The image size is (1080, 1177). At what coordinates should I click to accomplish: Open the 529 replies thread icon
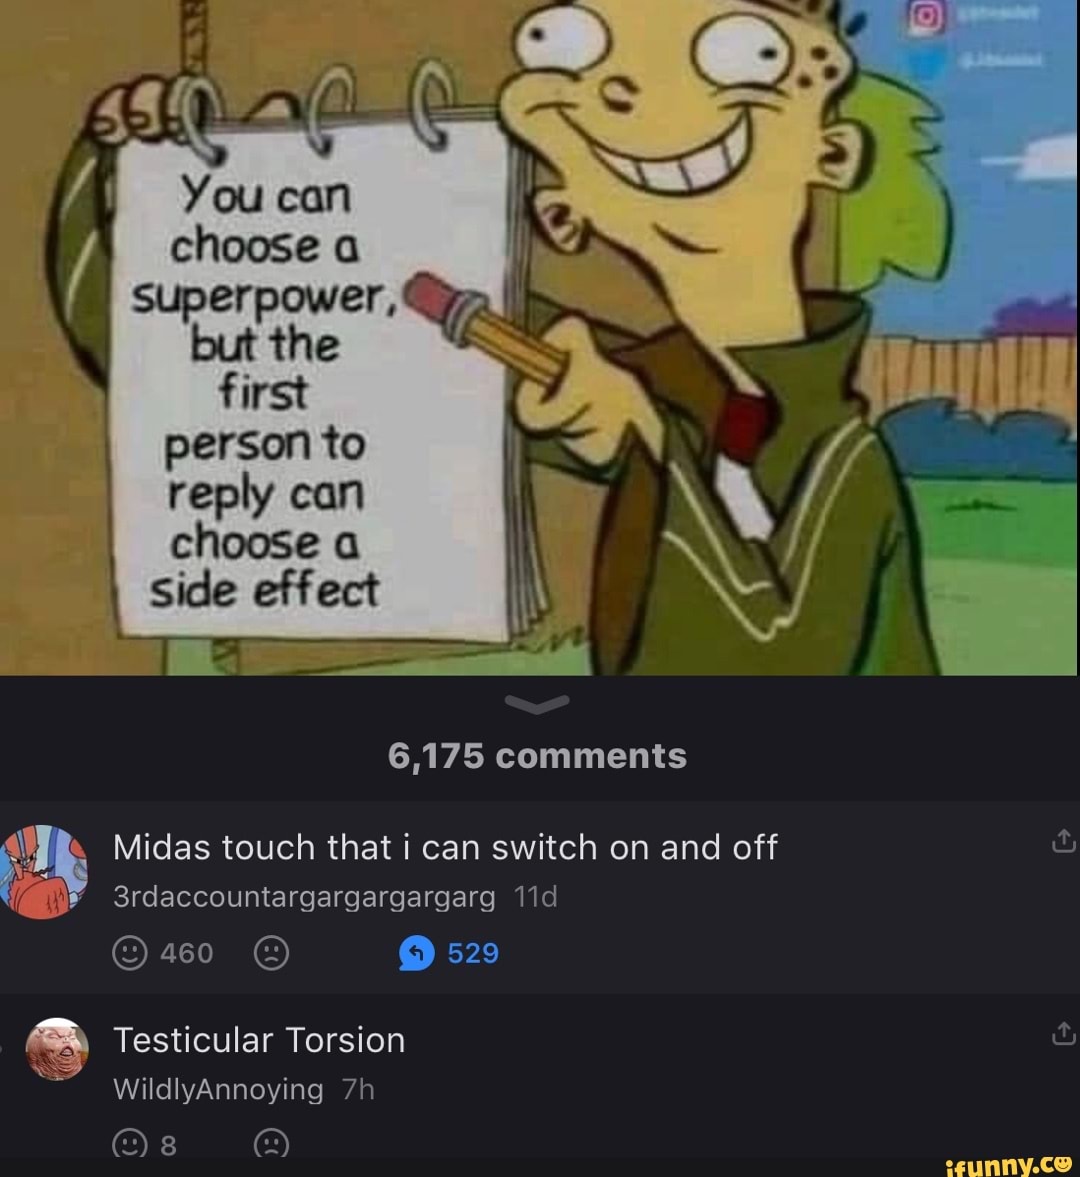pyautogui.click(x=417, y=953)
